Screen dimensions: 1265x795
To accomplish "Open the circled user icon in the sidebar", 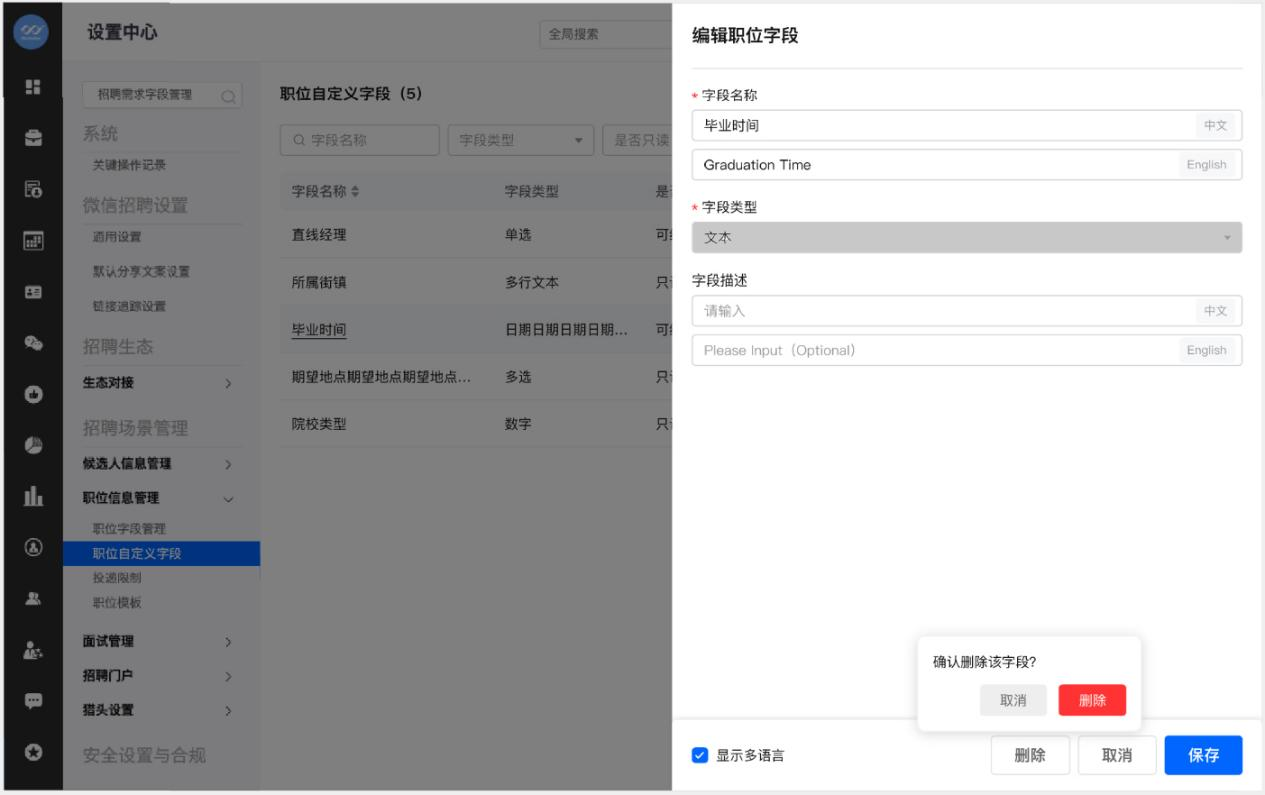I will (x=31, y=547).
